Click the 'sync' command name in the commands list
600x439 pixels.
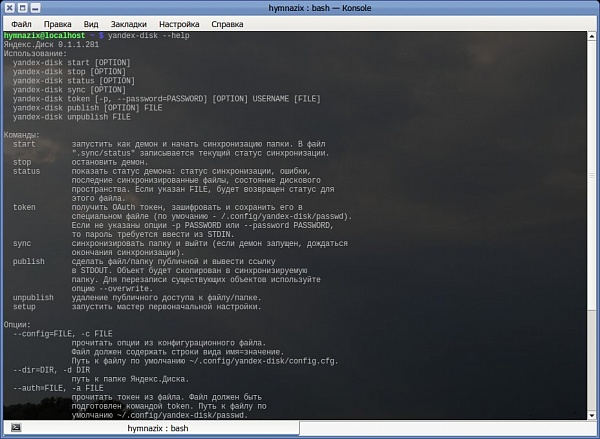click(x=22, y=244)
